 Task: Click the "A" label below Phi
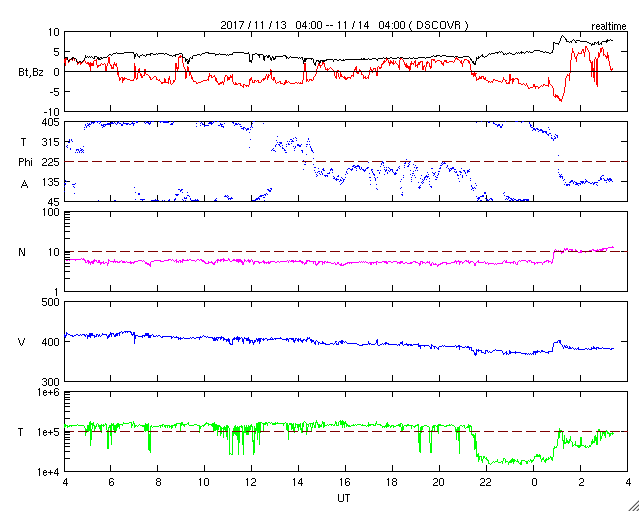pos(25,184)
